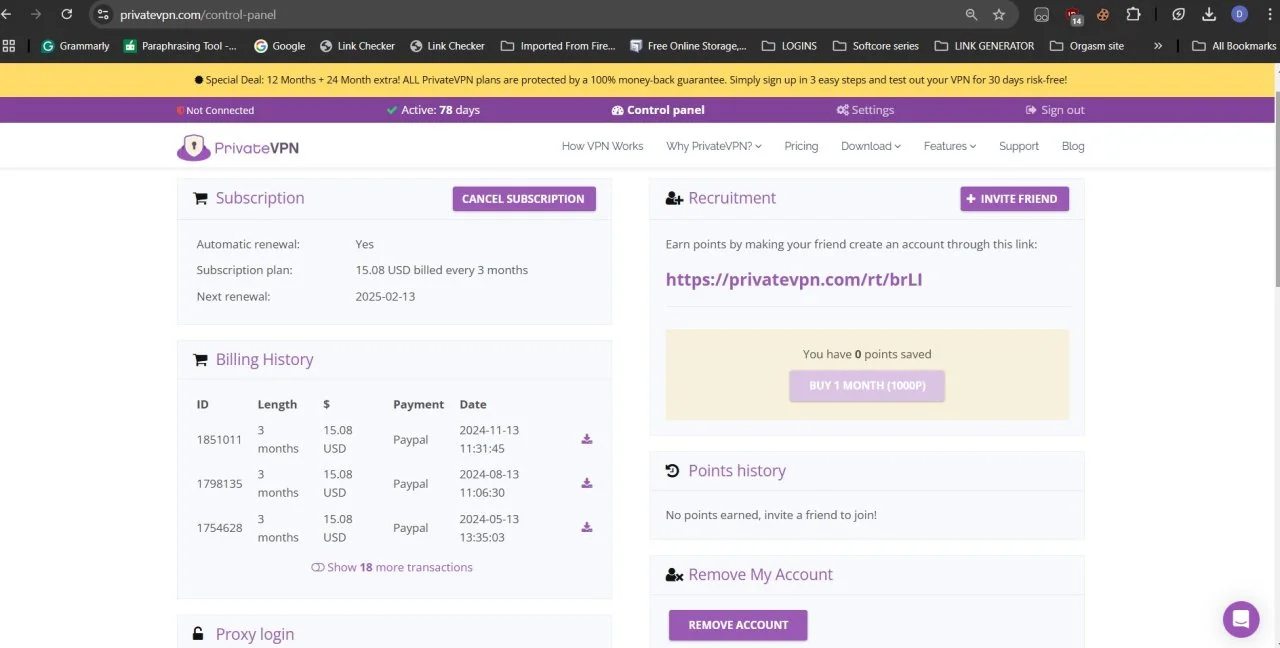
Task: Open the Blog page
Action: (x=1073, y=146)
